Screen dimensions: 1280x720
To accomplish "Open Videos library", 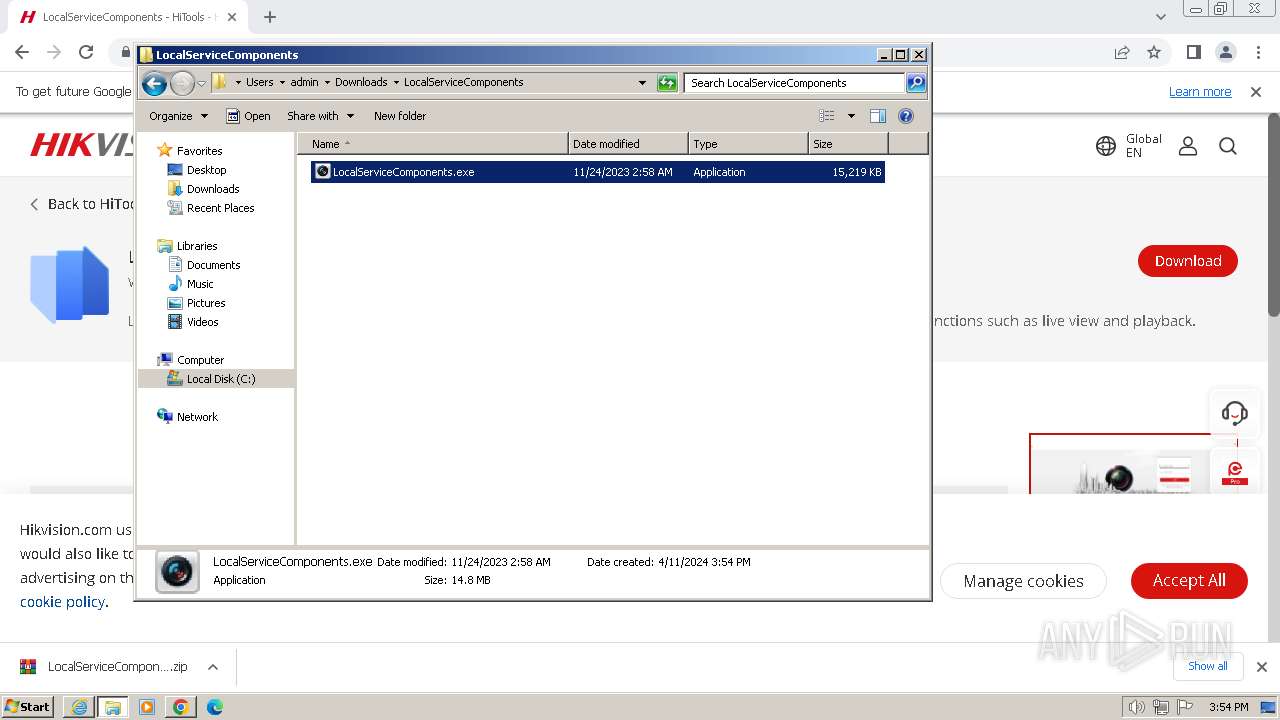I will 202,322.
